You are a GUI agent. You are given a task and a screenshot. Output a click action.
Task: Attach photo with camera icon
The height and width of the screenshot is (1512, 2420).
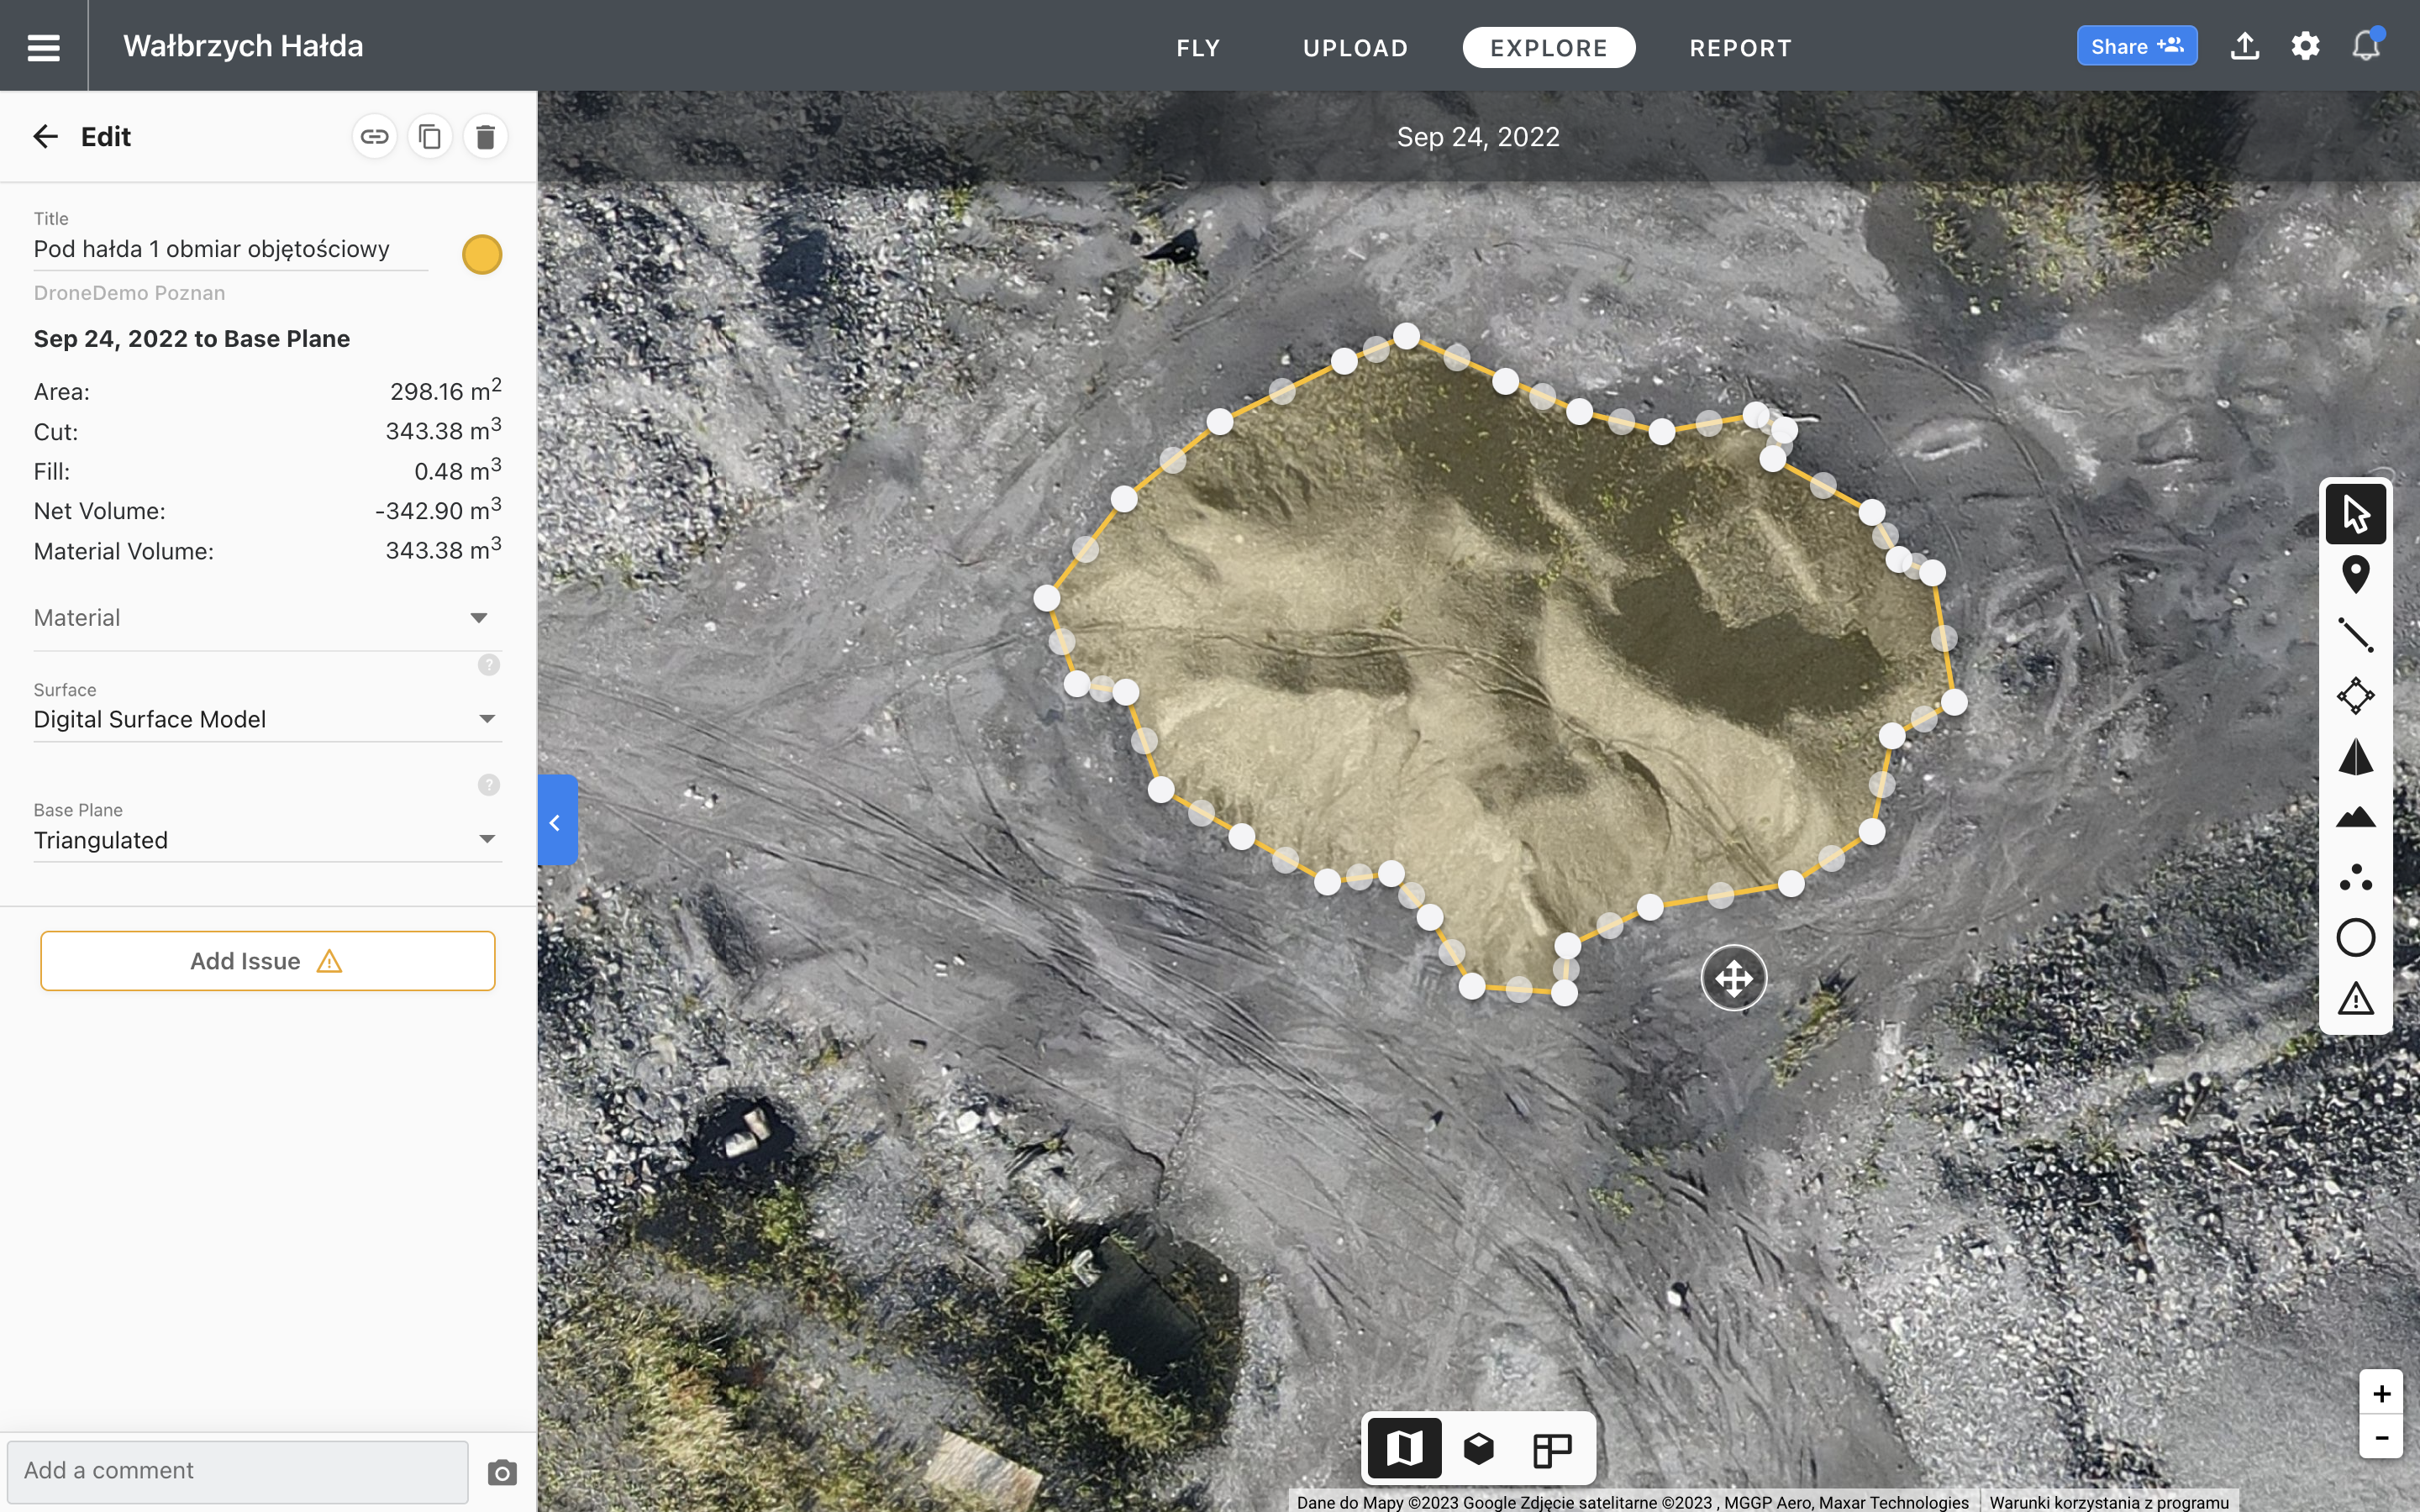coord(502,1472)
